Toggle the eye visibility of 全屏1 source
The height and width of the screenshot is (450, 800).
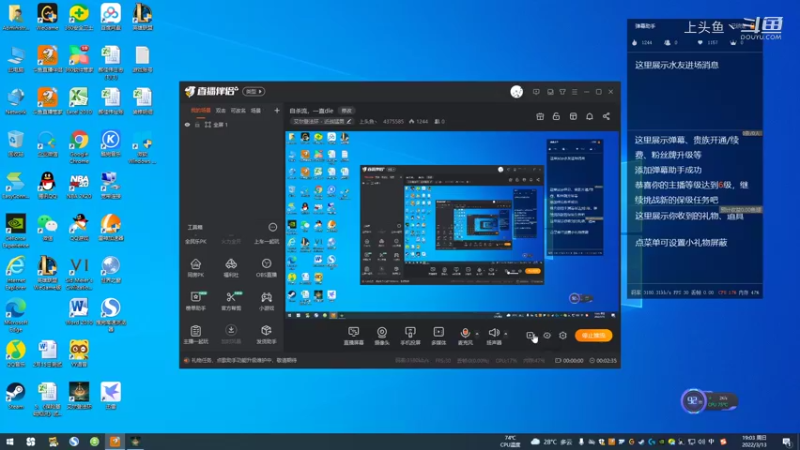tap(187, 124)
